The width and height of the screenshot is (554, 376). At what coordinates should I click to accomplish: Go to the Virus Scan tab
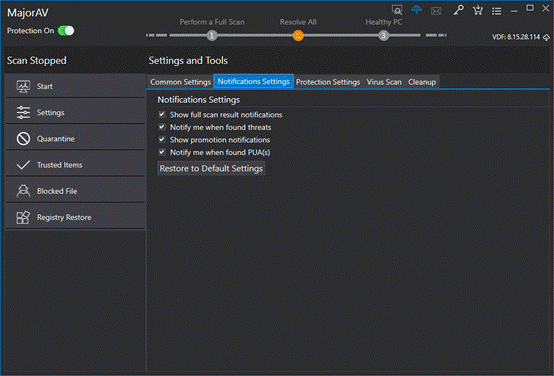pos(384,82)
